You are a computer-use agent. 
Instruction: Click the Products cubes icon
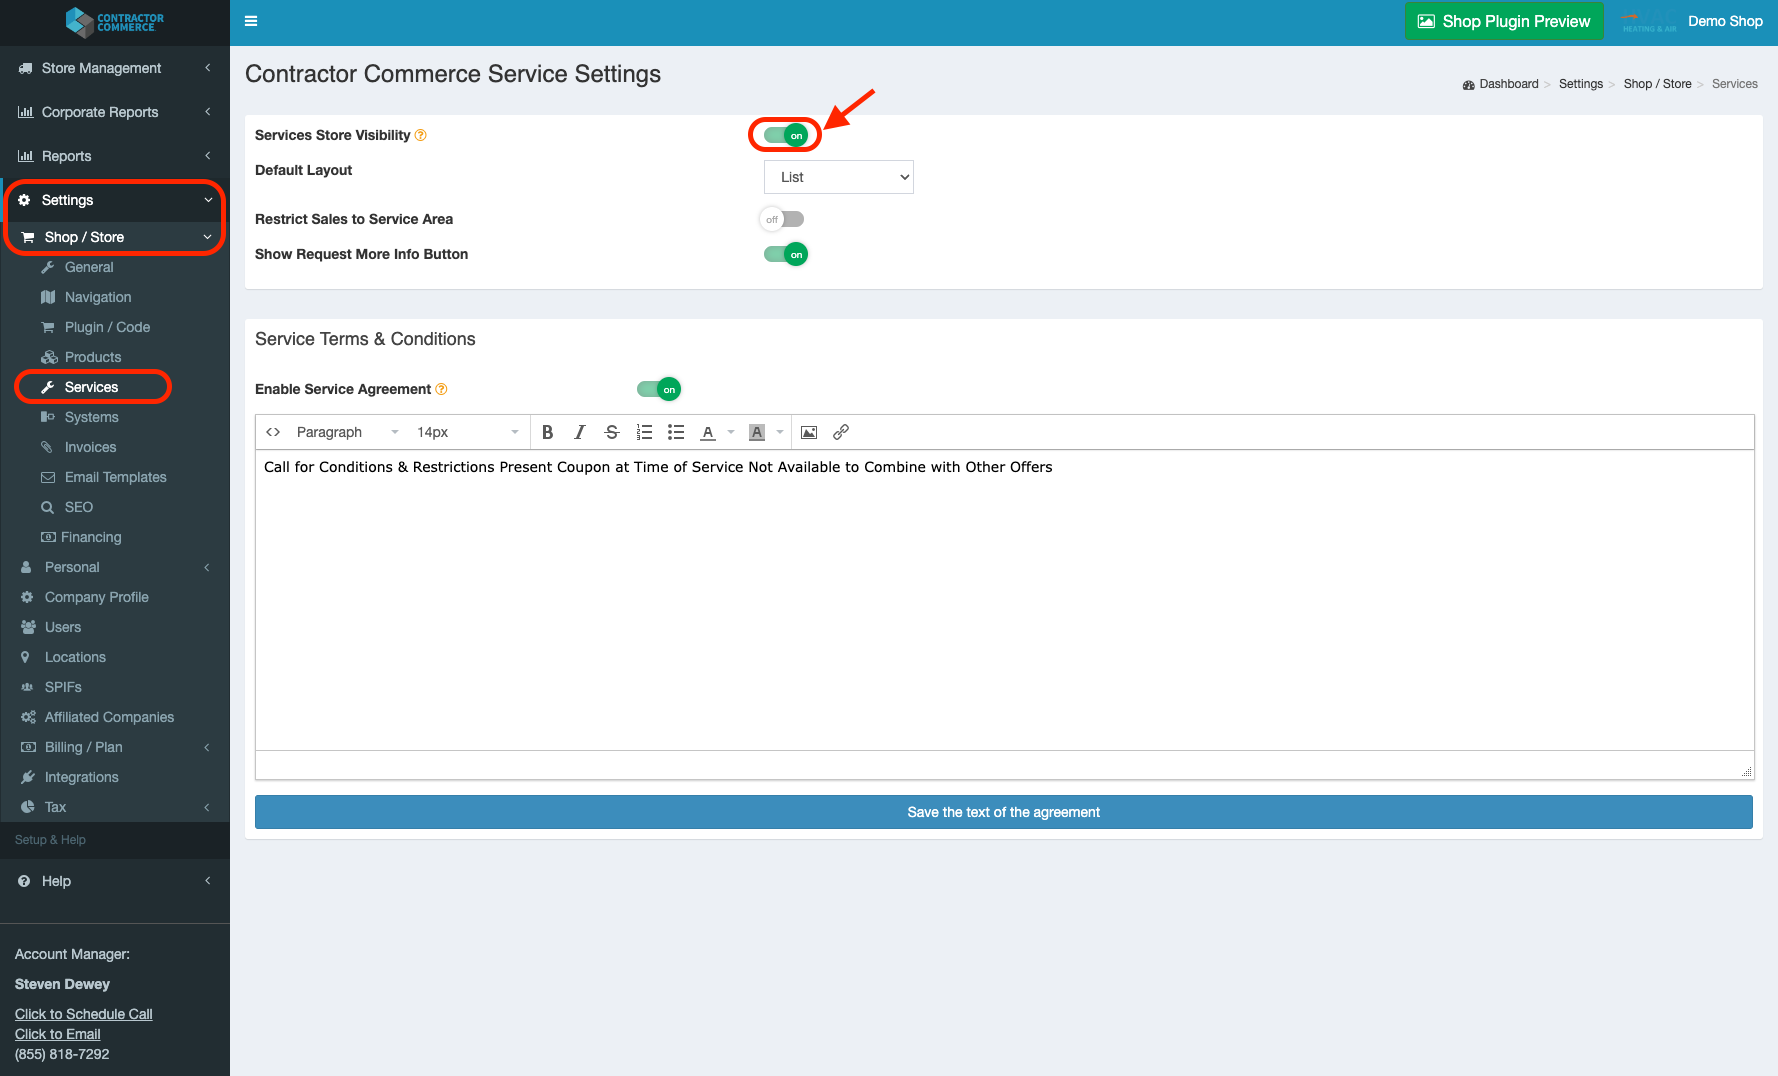[49, 357]
